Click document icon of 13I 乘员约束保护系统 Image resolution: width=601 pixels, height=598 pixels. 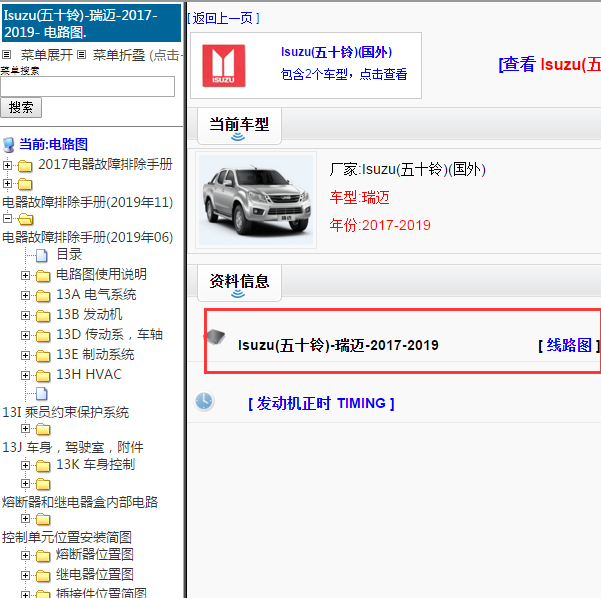pyautogui.click(x=41, y=393)
